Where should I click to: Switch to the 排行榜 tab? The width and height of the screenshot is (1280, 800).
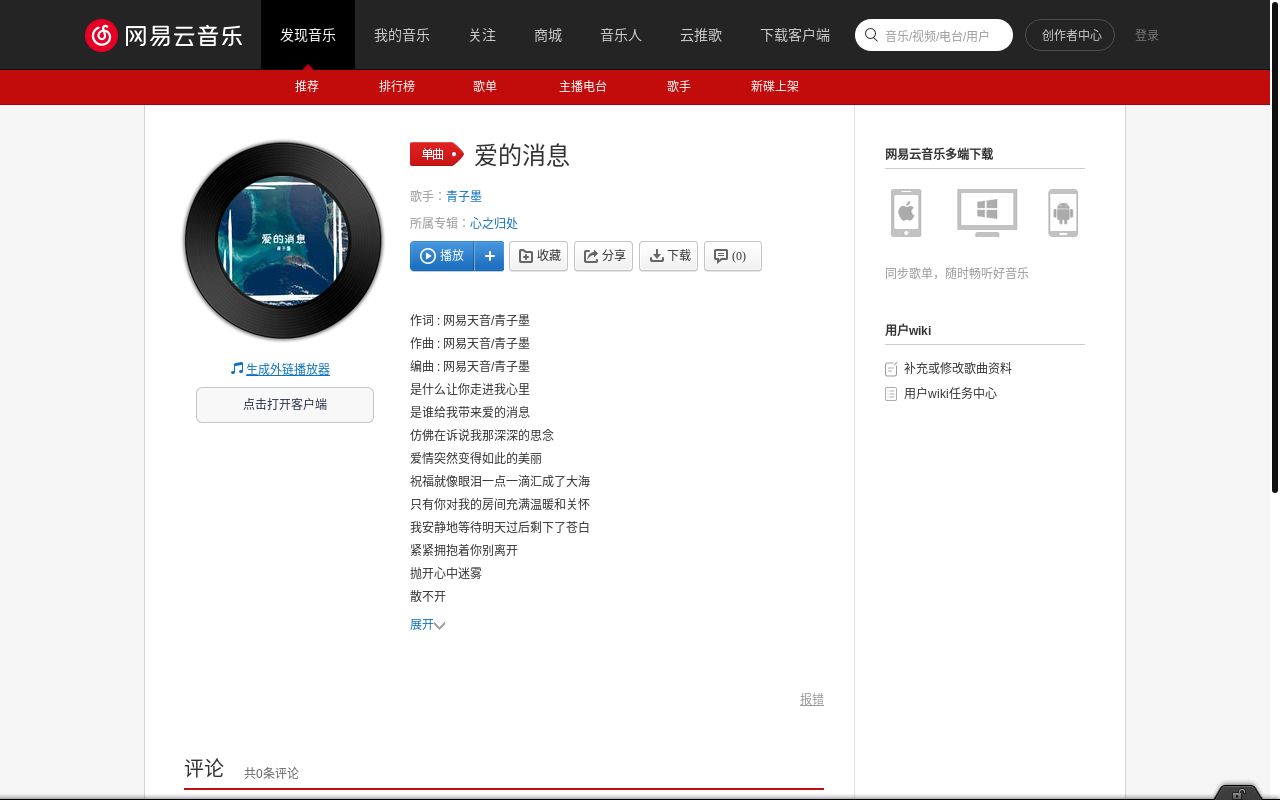tap(397, 87)
